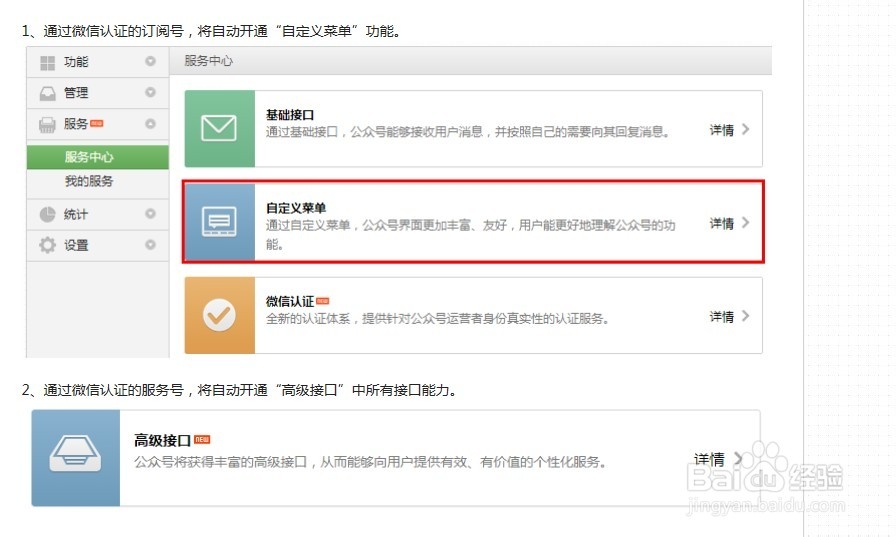Click the green envelope icon of 基础接口
The width and height of the screenshot is (896, 537).
pos(219,129)
